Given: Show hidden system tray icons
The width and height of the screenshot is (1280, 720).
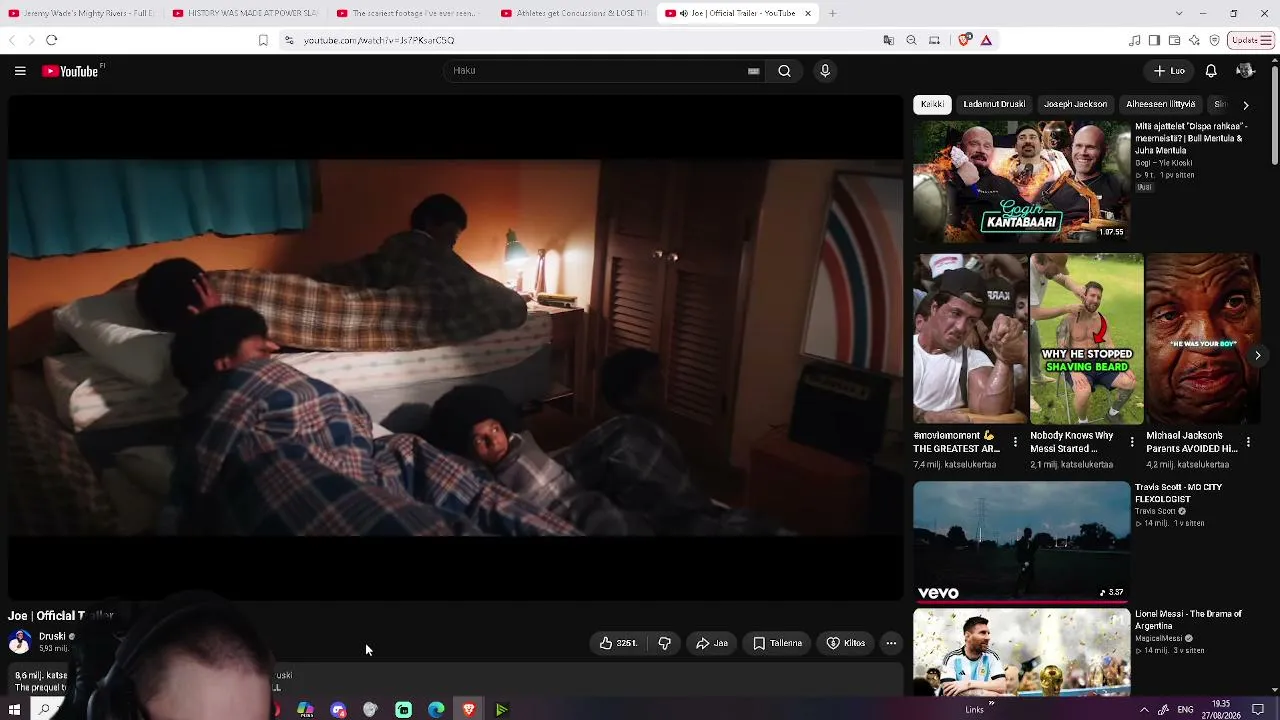Looking at the screenshot, I should (x=1144, y=709).
